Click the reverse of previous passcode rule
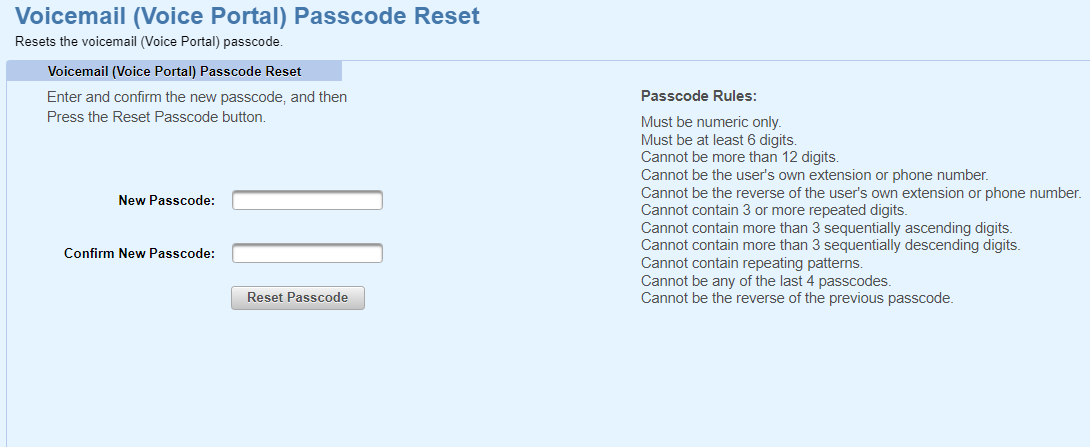 [797, 298]
